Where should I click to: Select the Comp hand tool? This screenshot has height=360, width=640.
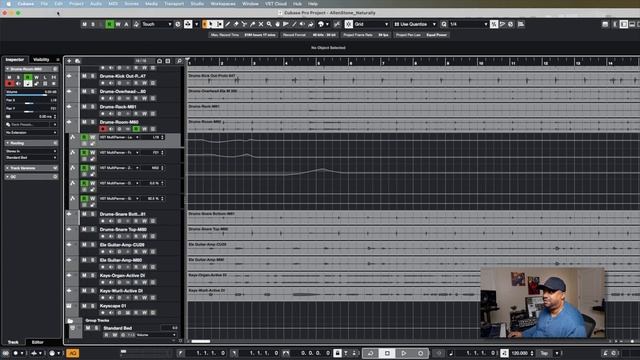(x=278, y=24)
